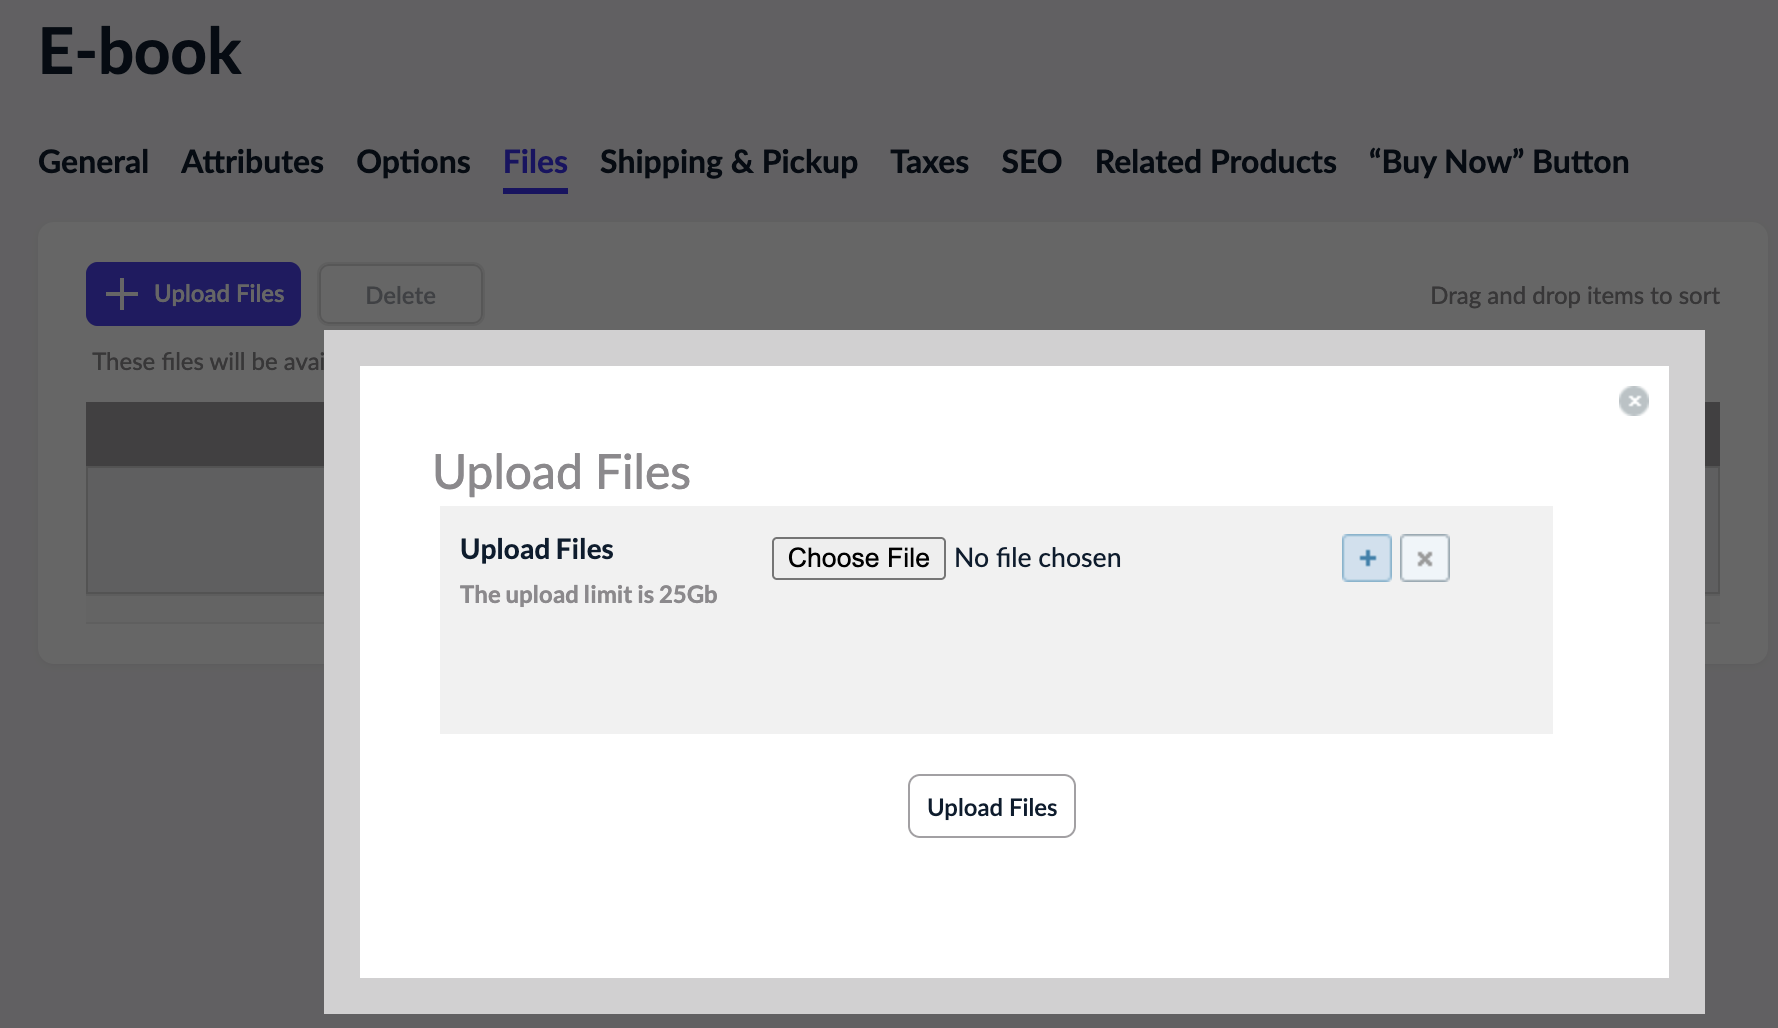Open the "Buy Now" Button tab
1778x1028 pixels.
point(1499,162)
